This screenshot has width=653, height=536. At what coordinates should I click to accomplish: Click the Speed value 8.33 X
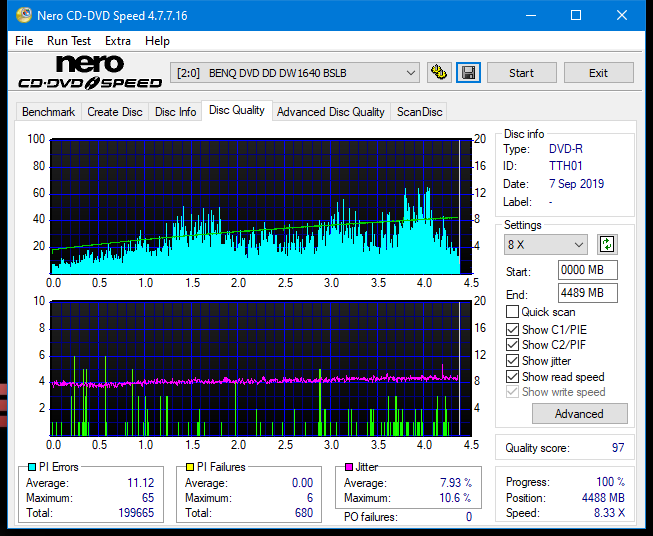click(x=610, y=513)
